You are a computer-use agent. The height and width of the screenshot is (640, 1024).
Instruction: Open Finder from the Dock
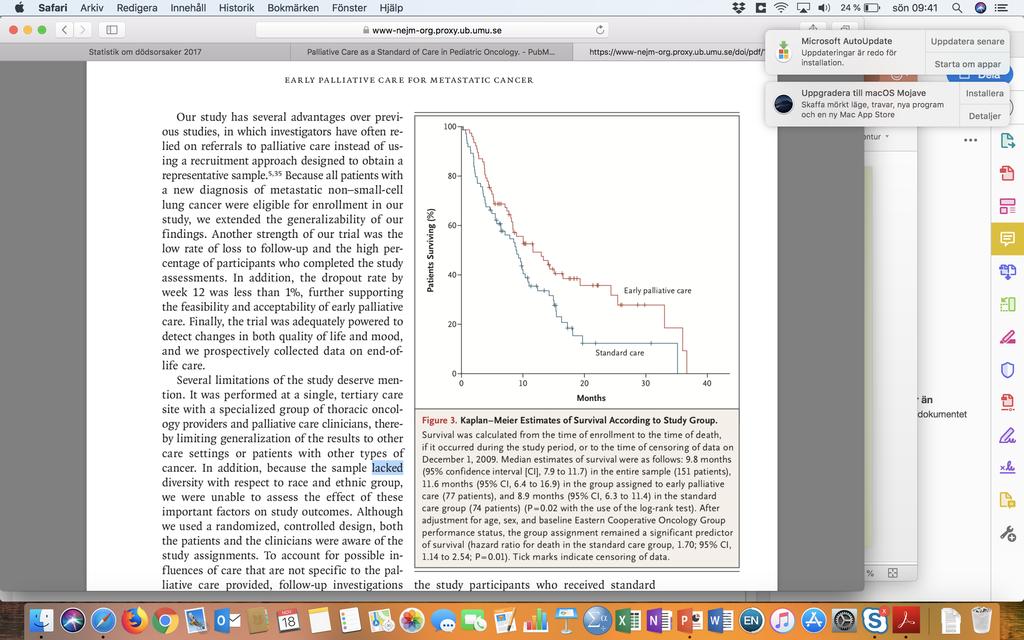pyautogui.click(x=42, y=620)
